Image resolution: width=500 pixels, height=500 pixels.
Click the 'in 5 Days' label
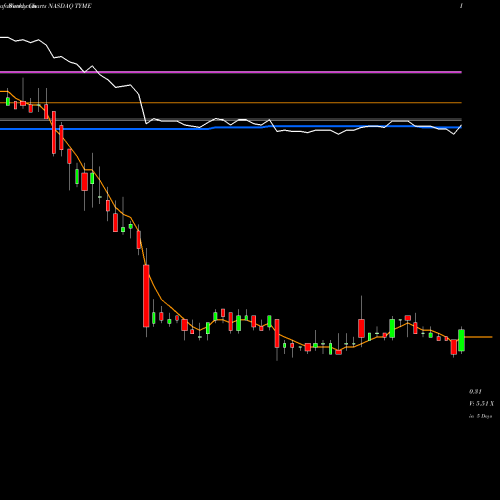point(480,416)
